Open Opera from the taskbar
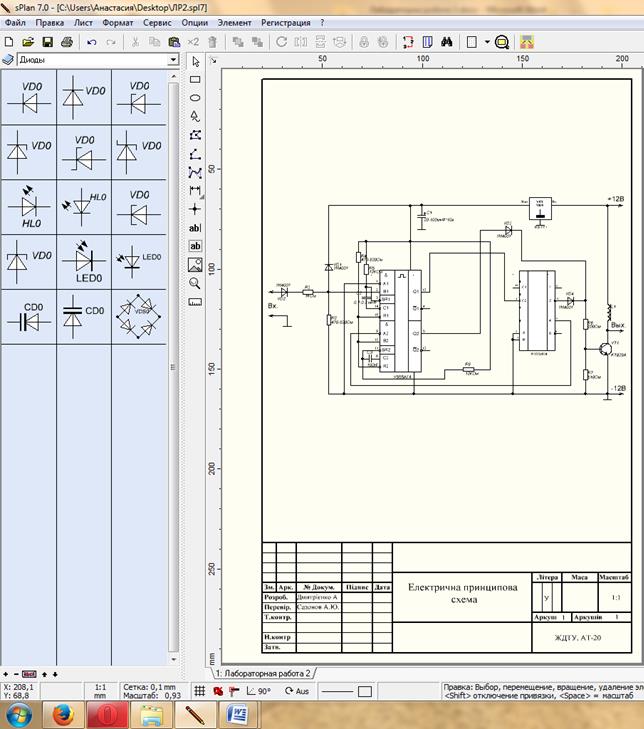Viewport: 644px width, 729px height. point(107,715)
